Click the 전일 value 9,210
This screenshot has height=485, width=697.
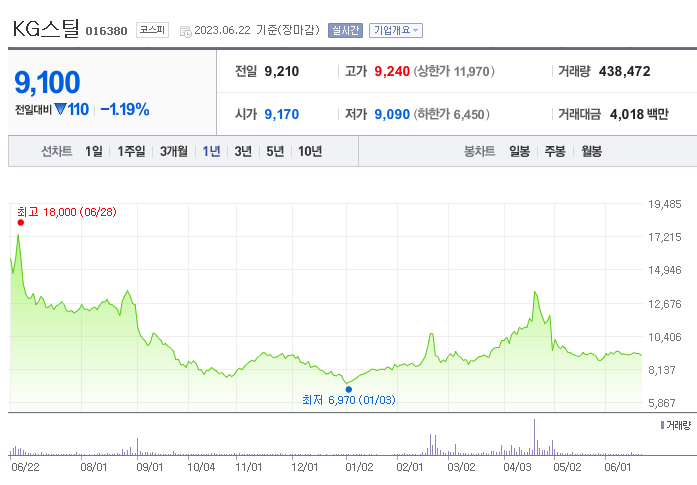click(282, 71)
